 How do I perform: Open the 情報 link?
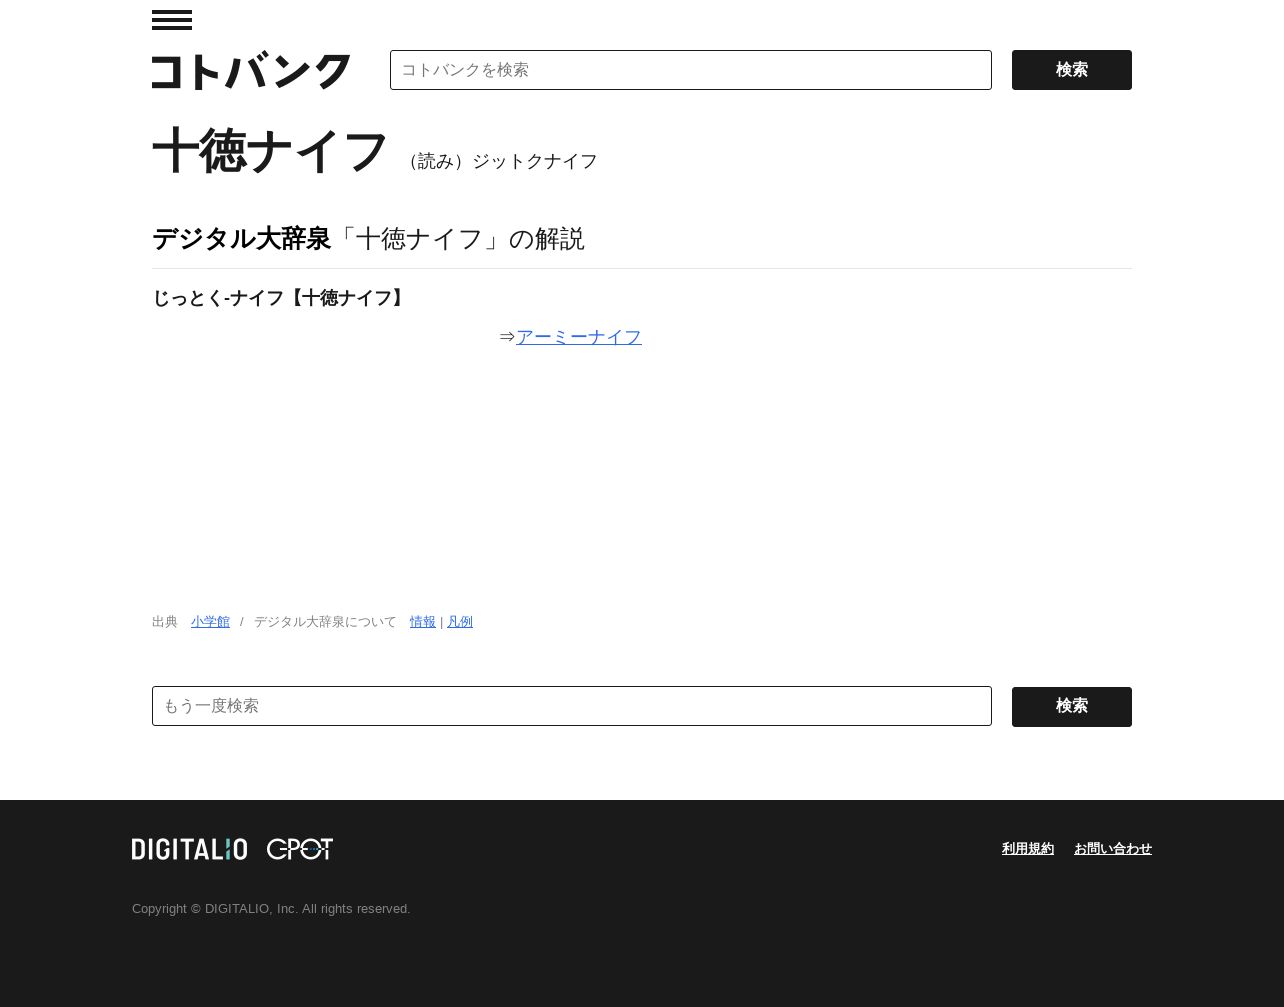pyautogui.click(x=423, y=622)
